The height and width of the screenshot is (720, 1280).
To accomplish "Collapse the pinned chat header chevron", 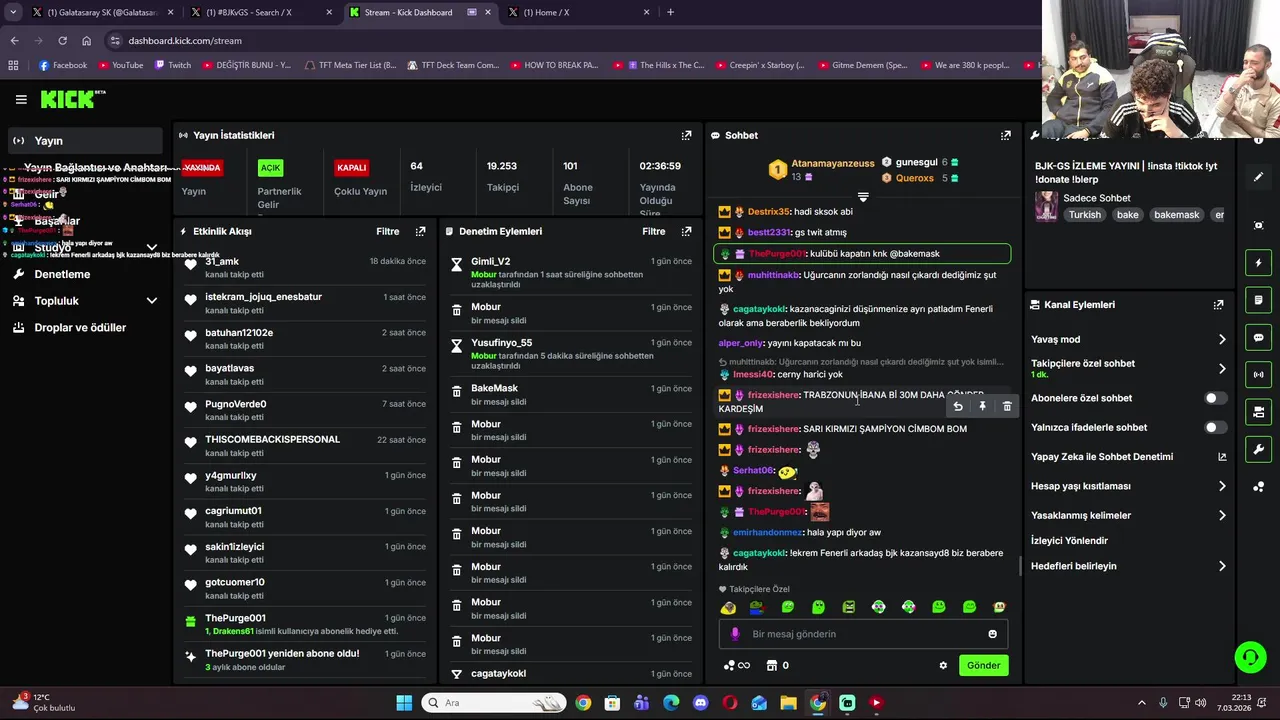I will coord(863,197).
